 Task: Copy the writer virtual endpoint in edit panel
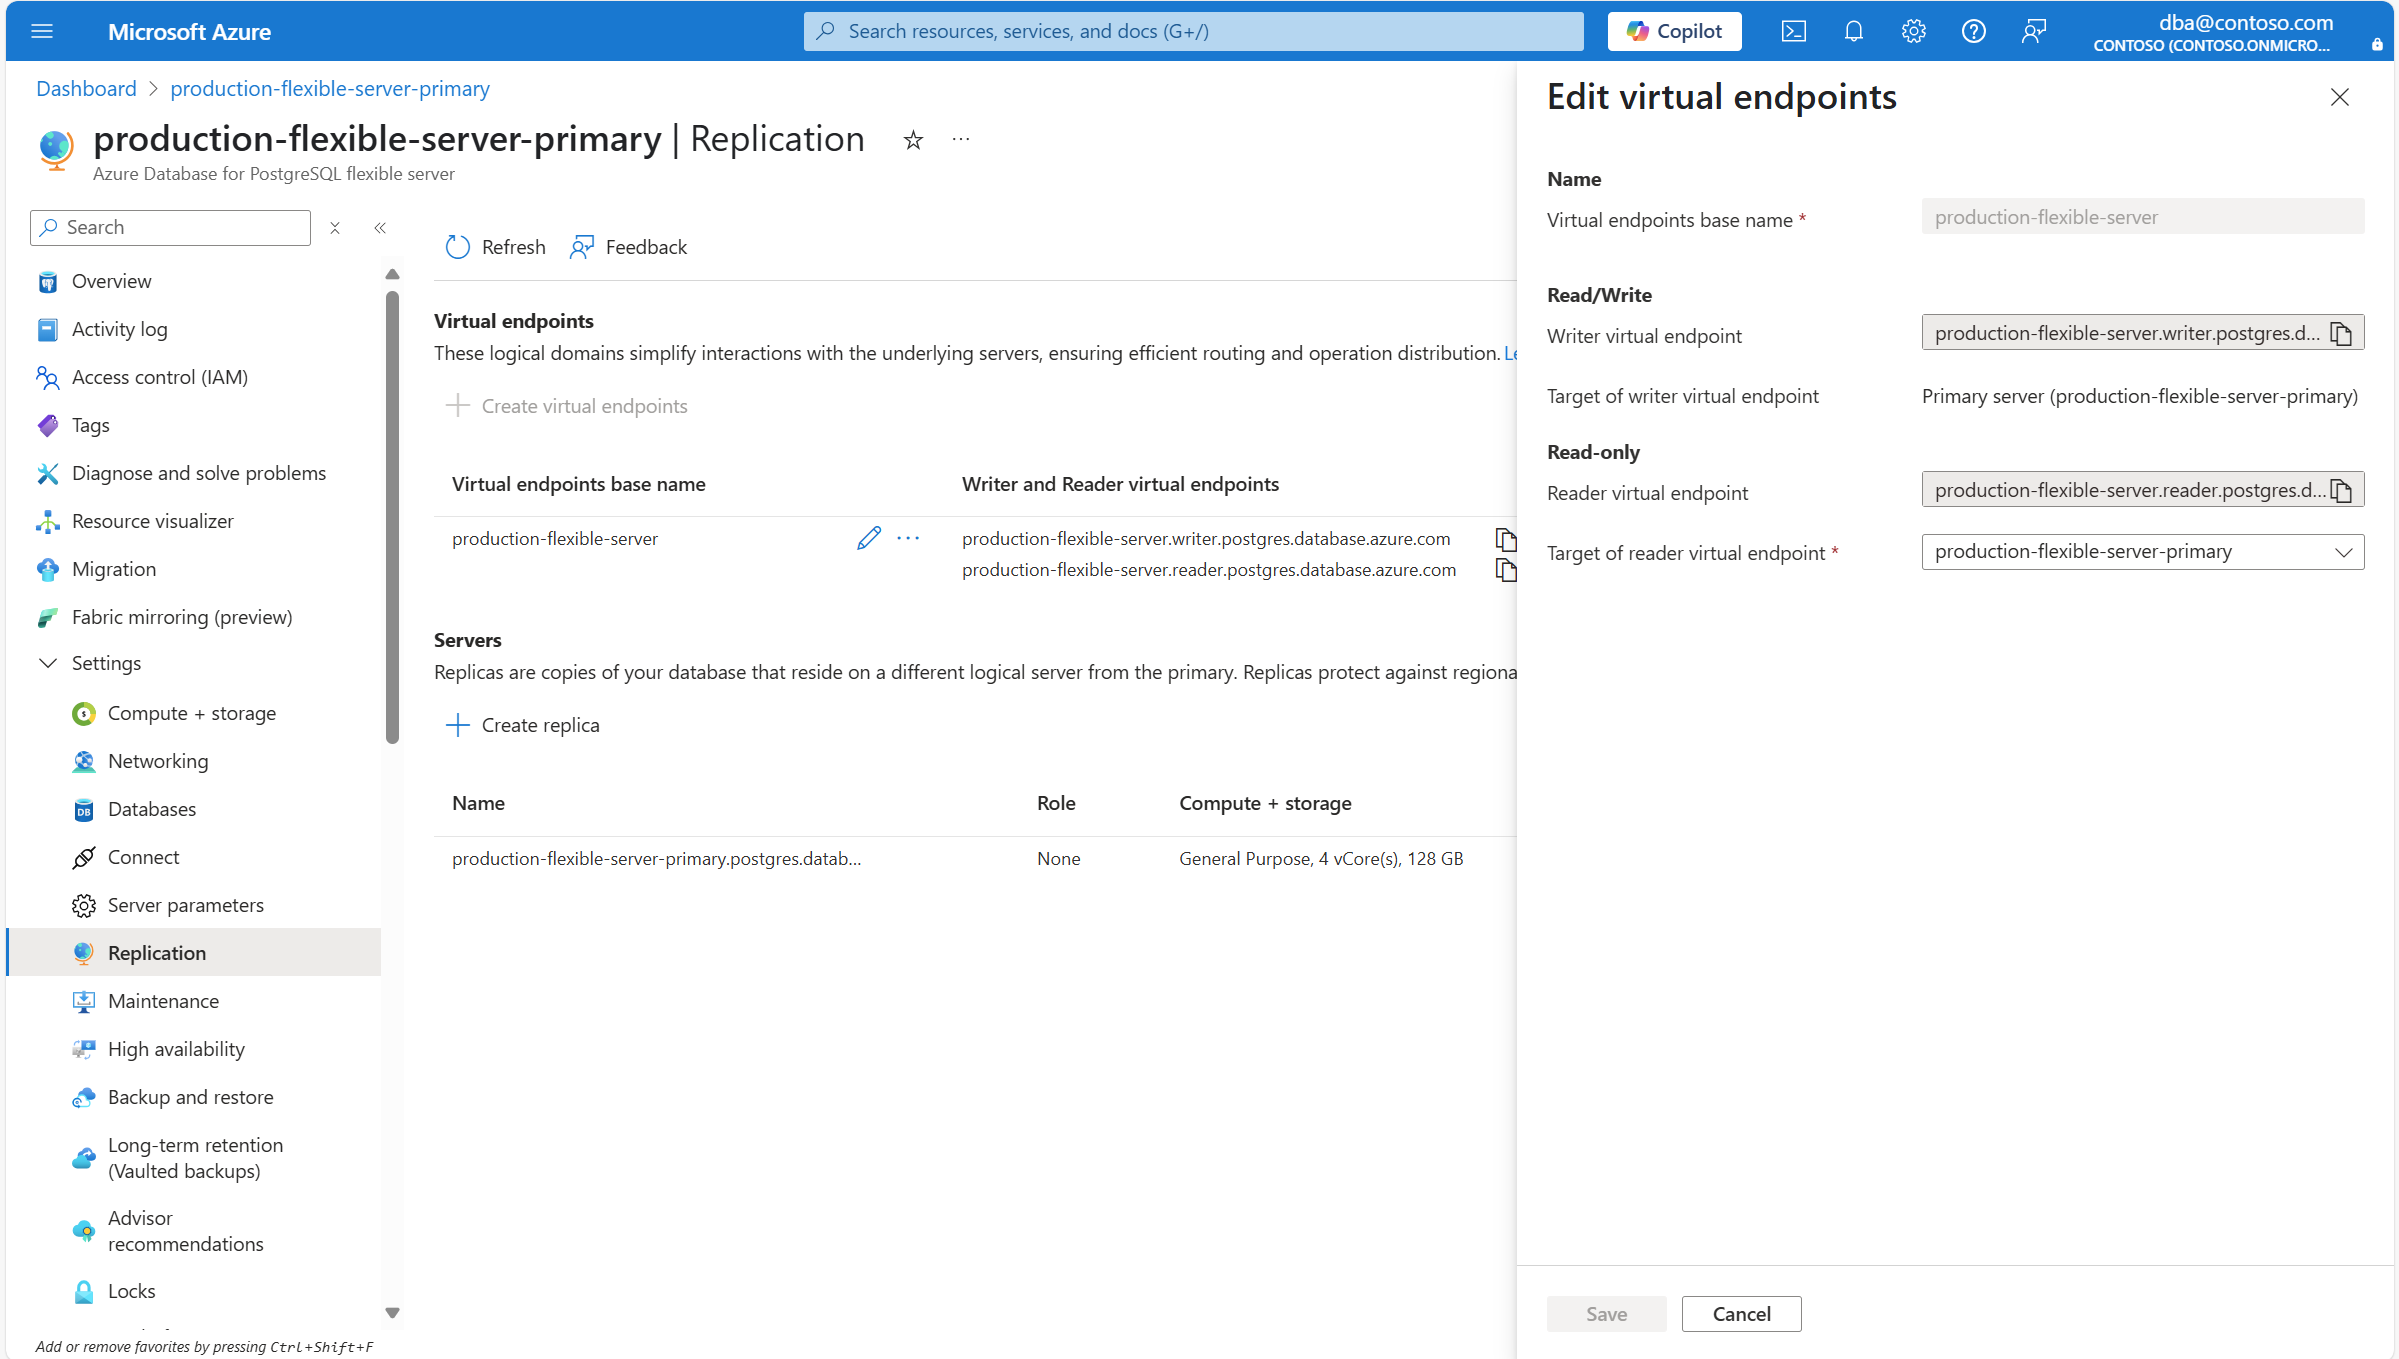[x=2341, y=333]
